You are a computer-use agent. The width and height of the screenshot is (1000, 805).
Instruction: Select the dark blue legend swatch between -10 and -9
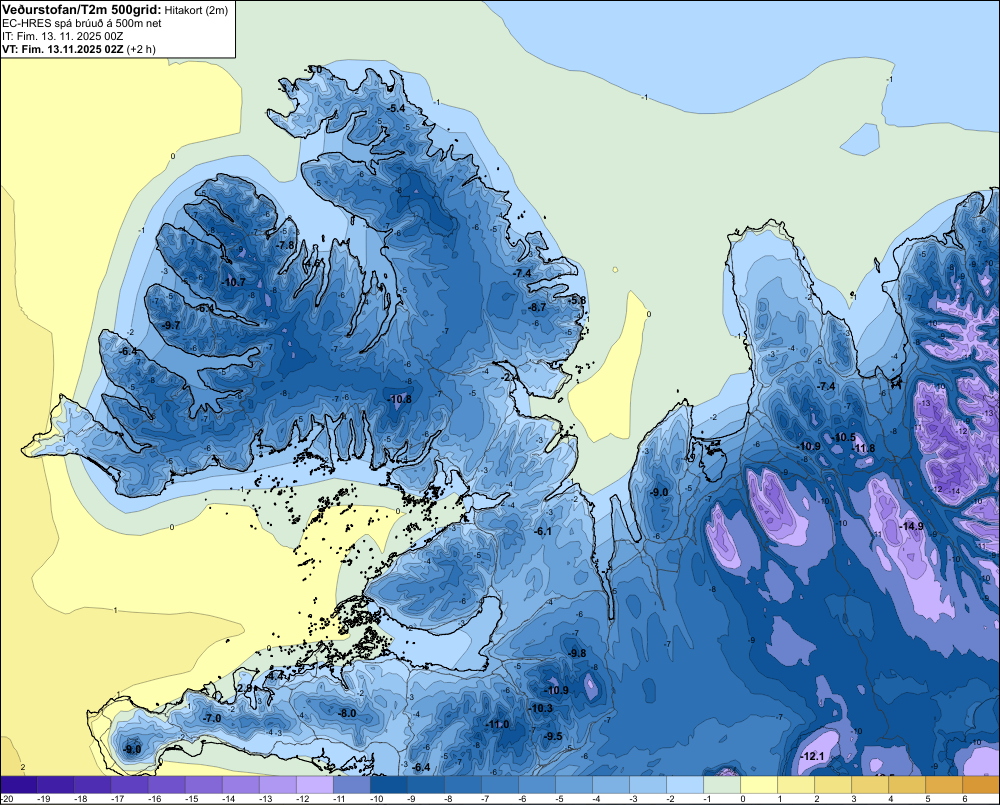(388, 785)
